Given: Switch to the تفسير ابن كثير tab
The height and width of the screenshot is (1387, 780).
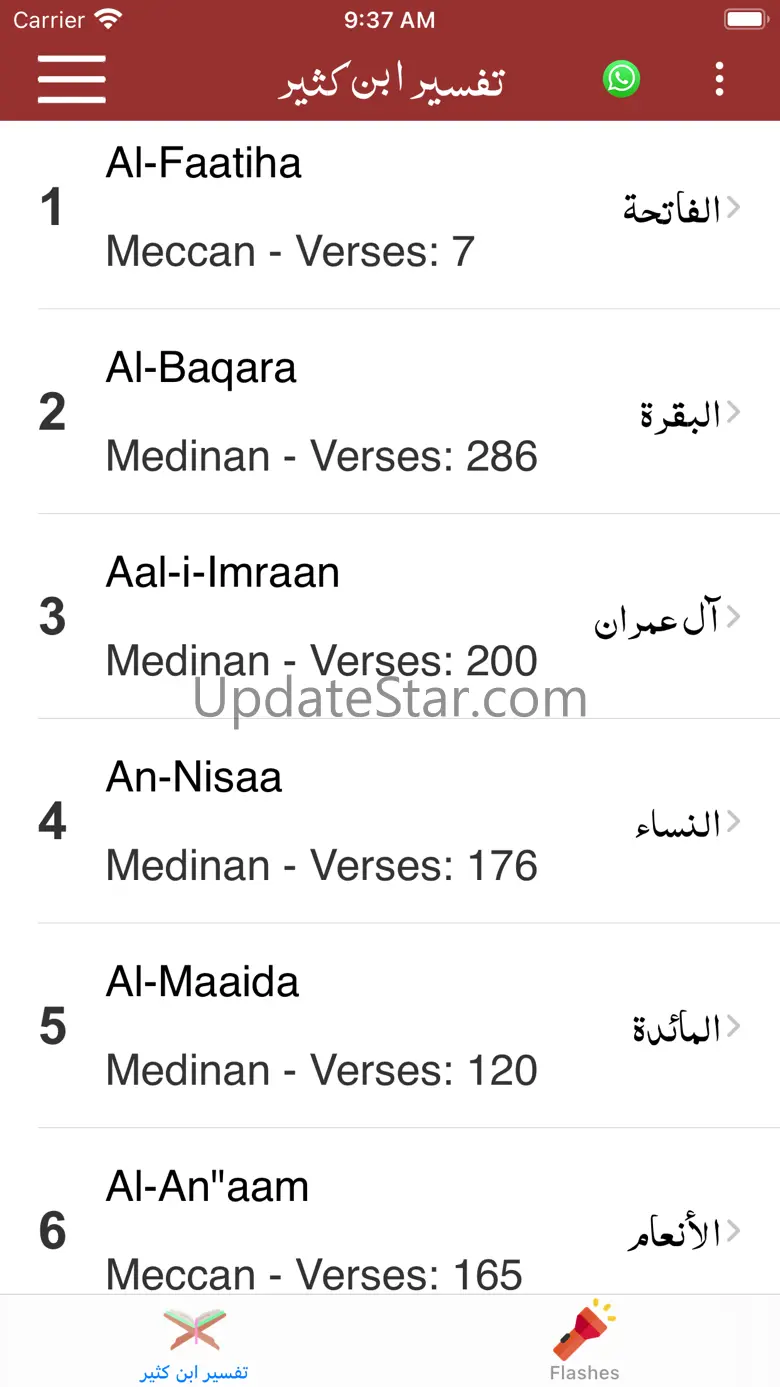Looking at the screenshot, I should click(194, 1372).
